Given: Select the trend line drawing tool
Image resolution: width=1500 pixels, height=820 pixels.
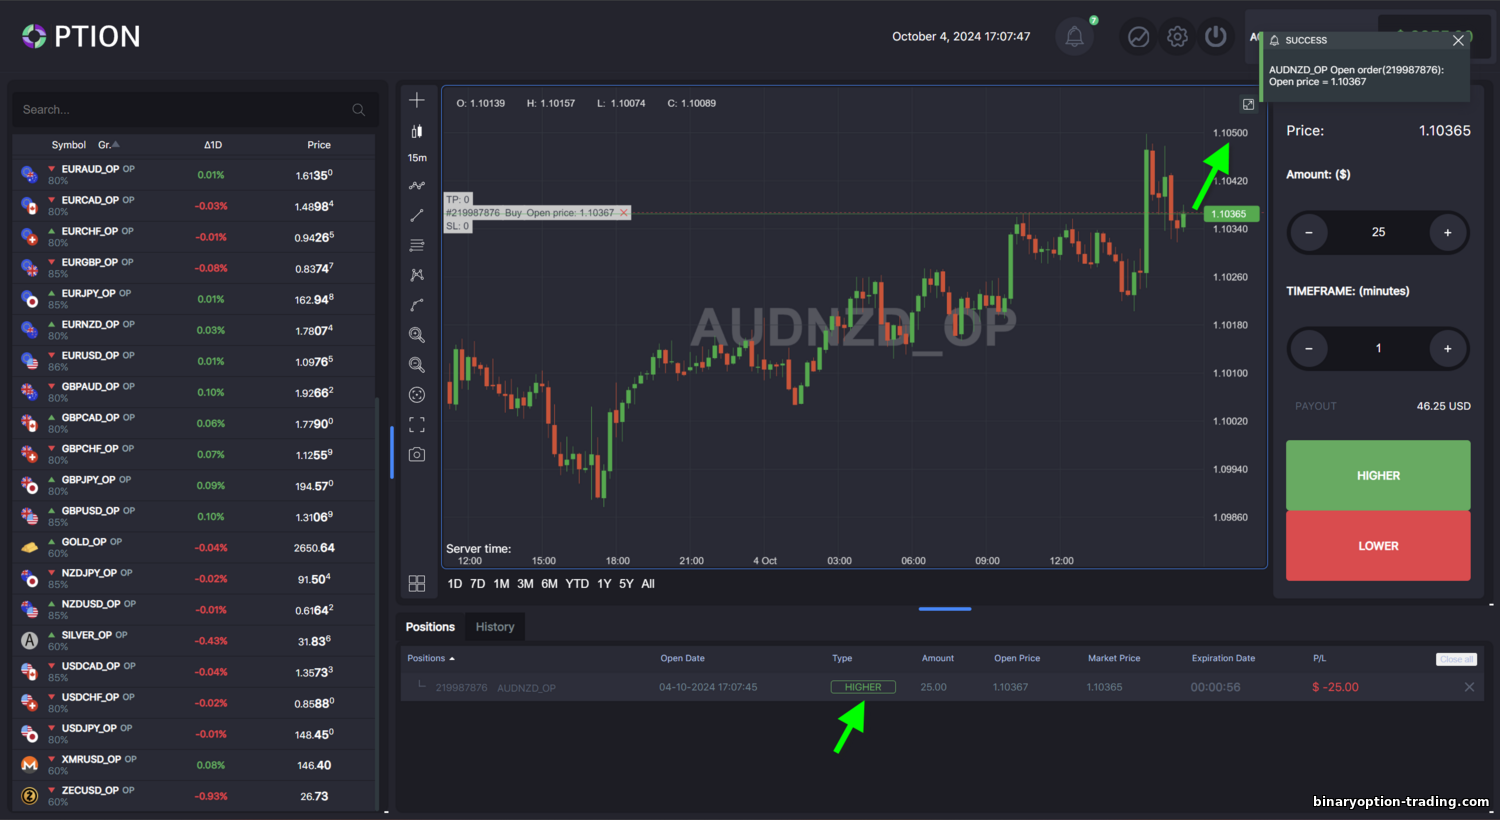Looking at the screenshot, I should click(x=417, y=215).
